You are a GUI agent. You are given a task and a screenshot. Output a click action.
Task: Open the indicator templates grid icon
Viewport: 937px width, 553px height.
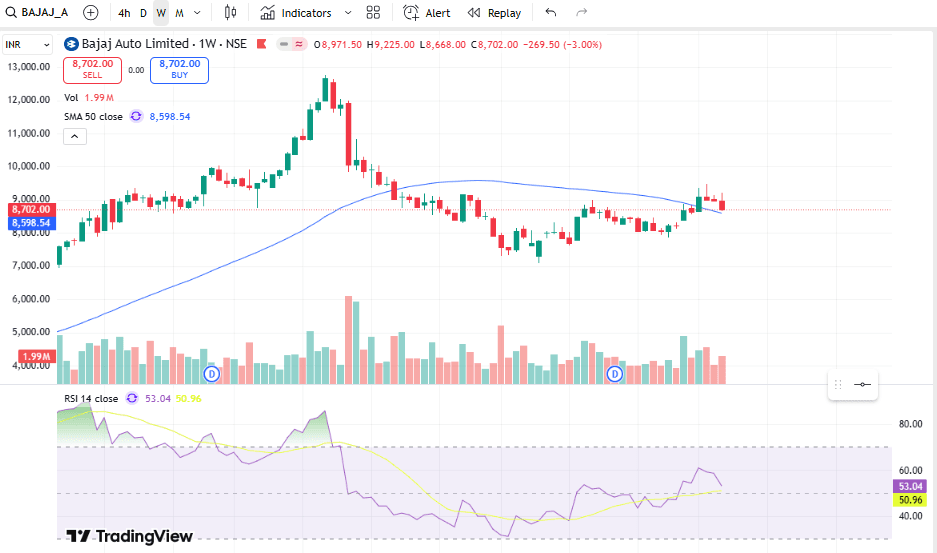[x=373, y=13]
